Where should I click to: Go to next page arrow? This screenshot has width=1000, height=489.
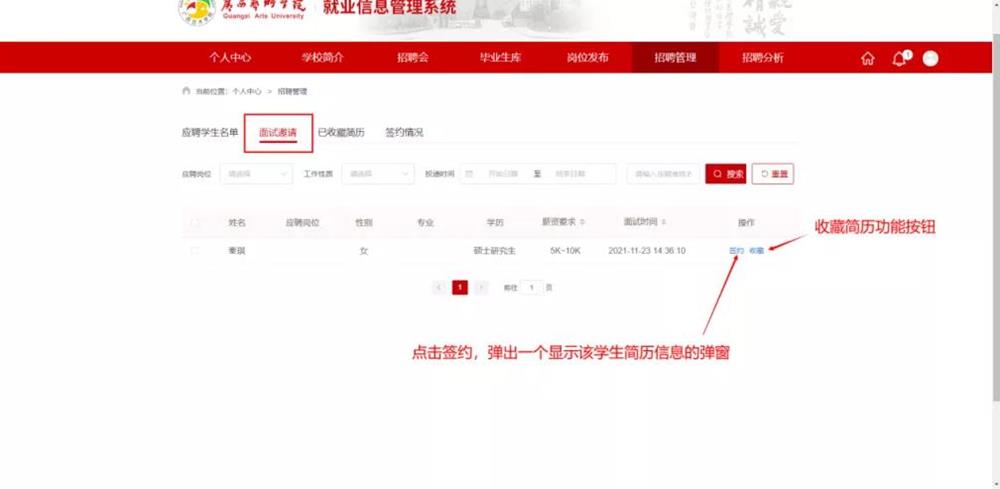click(482, 288)
